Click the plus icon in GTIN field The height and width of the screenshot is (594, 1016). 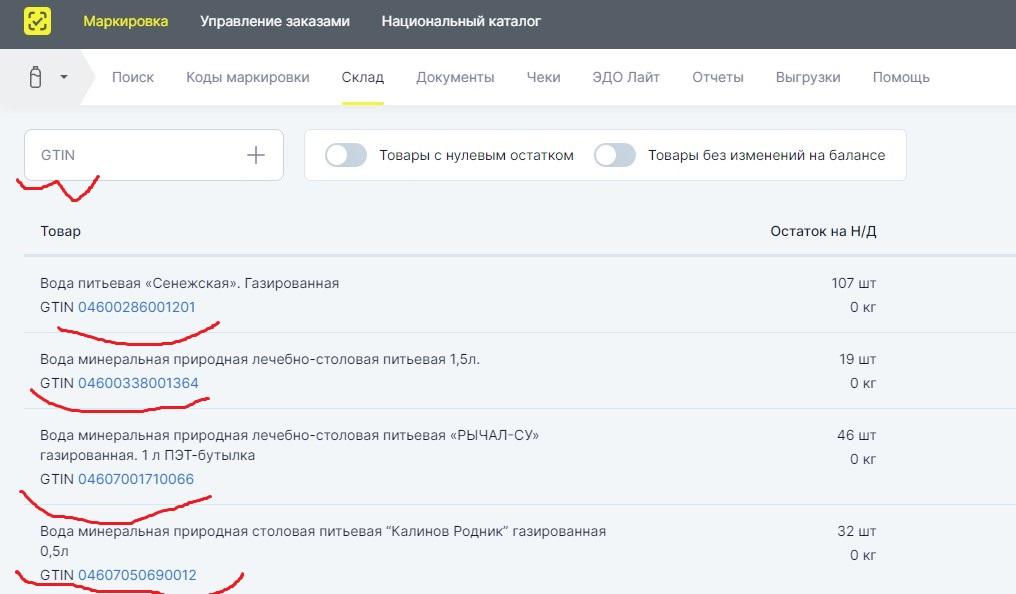(x=256, y=155)
